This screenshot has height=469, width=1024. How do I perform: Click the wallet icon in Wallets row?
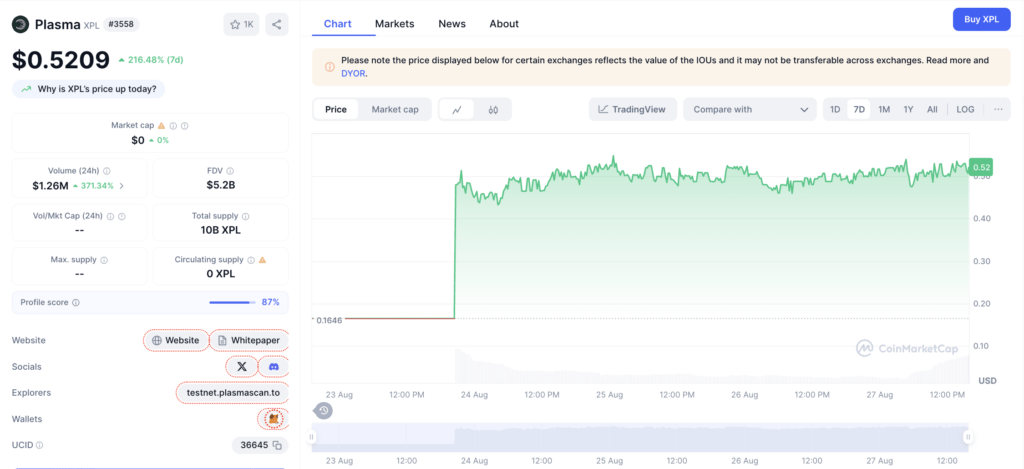274,419
